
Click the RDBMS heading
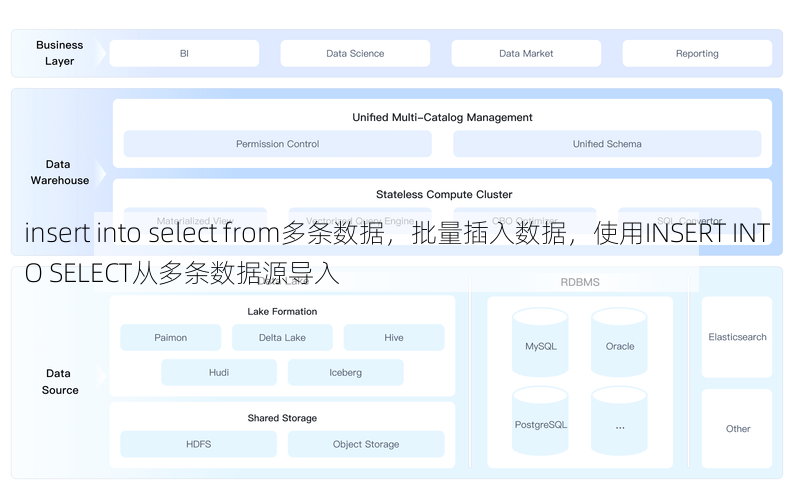(x=580, y=282)
